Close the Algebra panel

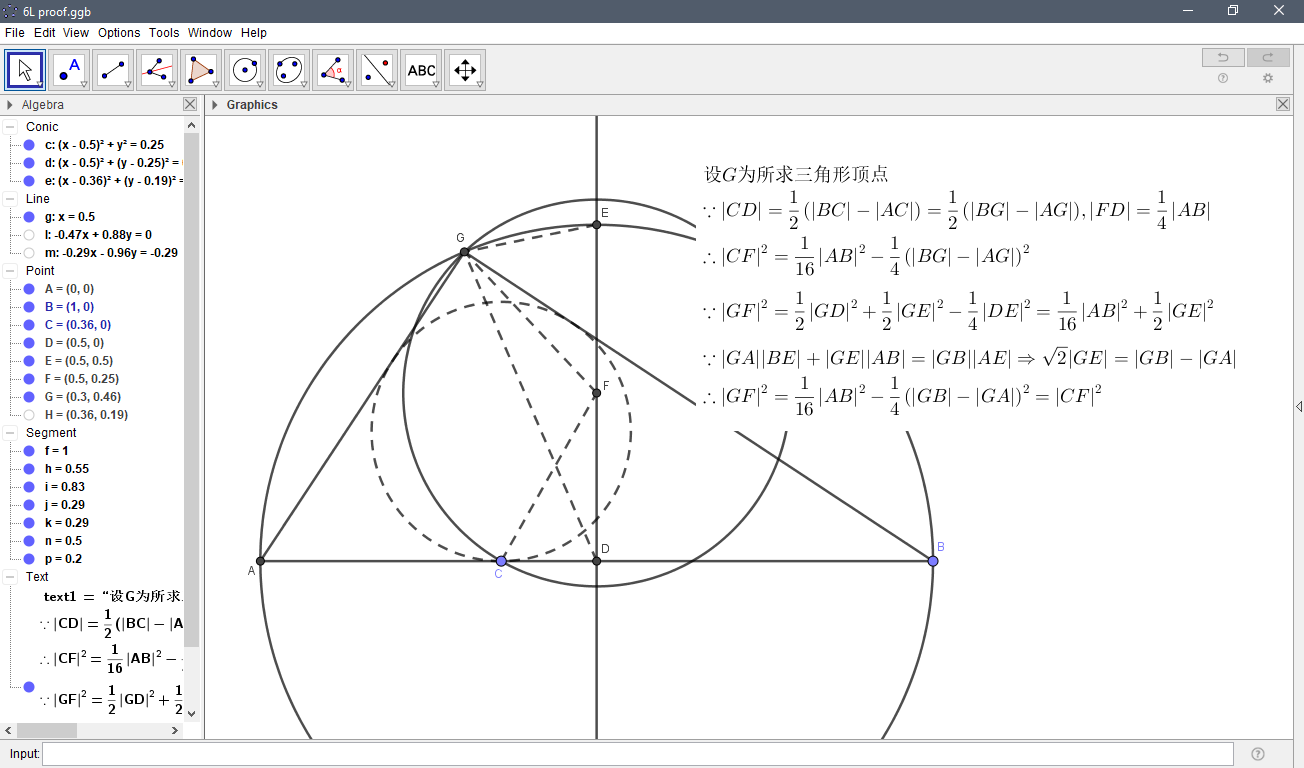pyautogui.click(x=190, y=104)
